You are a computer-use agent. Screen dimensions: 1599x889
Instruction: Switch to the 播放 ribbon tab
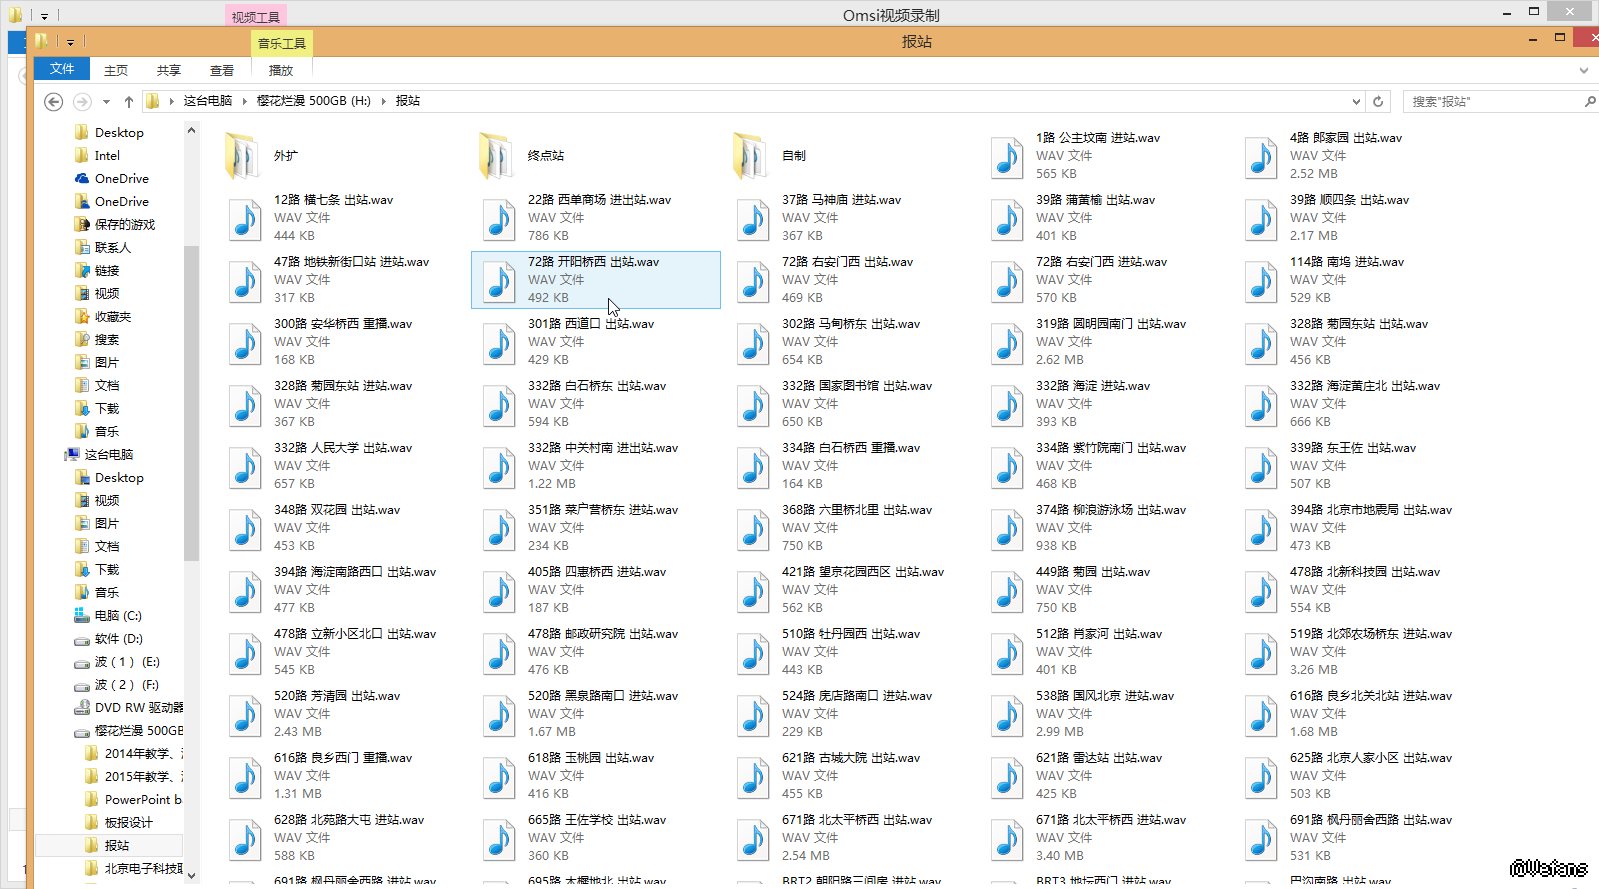pos(281,70)
